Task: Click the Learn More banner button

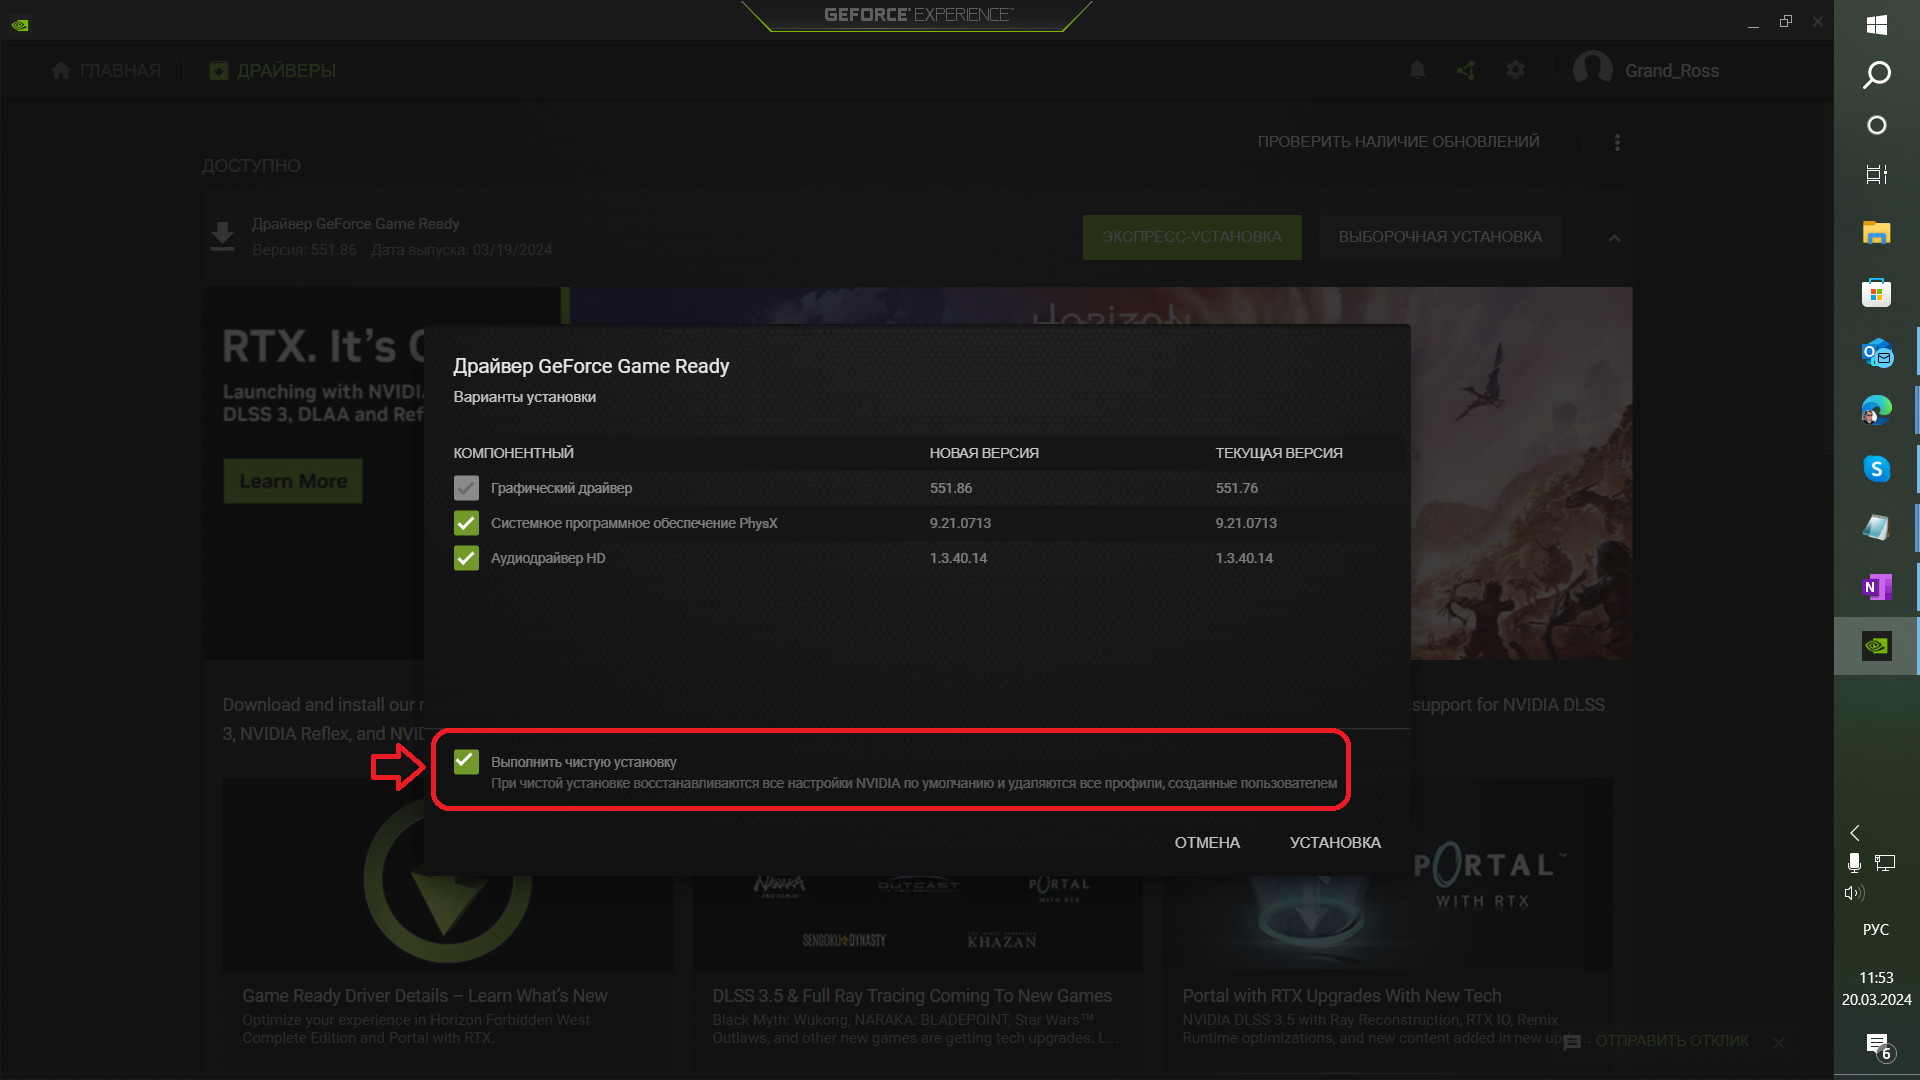Action: [x=293, y=481]
